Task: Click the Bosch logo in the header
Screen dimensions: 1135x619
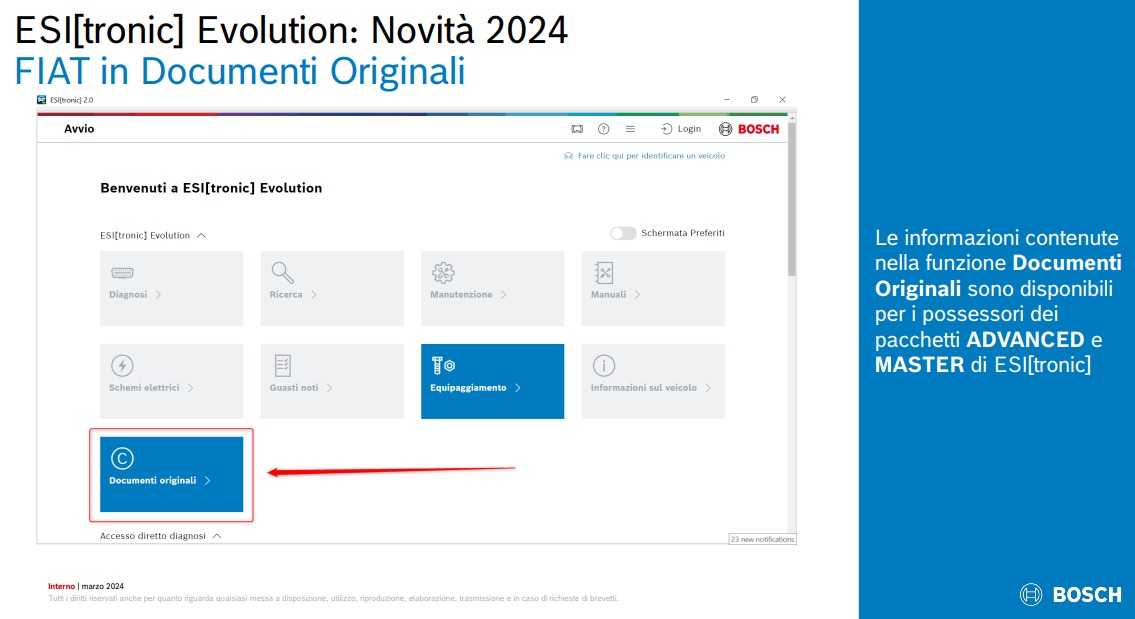Action: 748,129
